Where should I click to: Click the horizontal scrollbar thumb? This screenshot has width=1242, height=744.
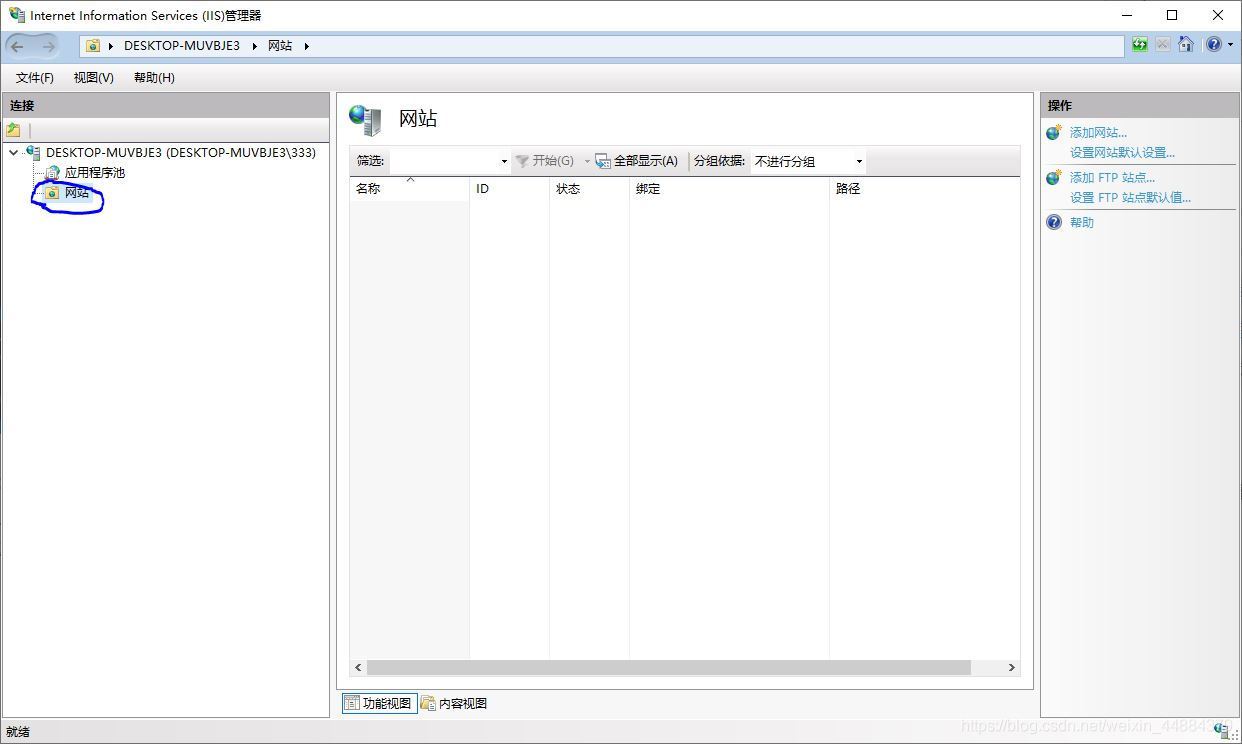click(669, 667)
